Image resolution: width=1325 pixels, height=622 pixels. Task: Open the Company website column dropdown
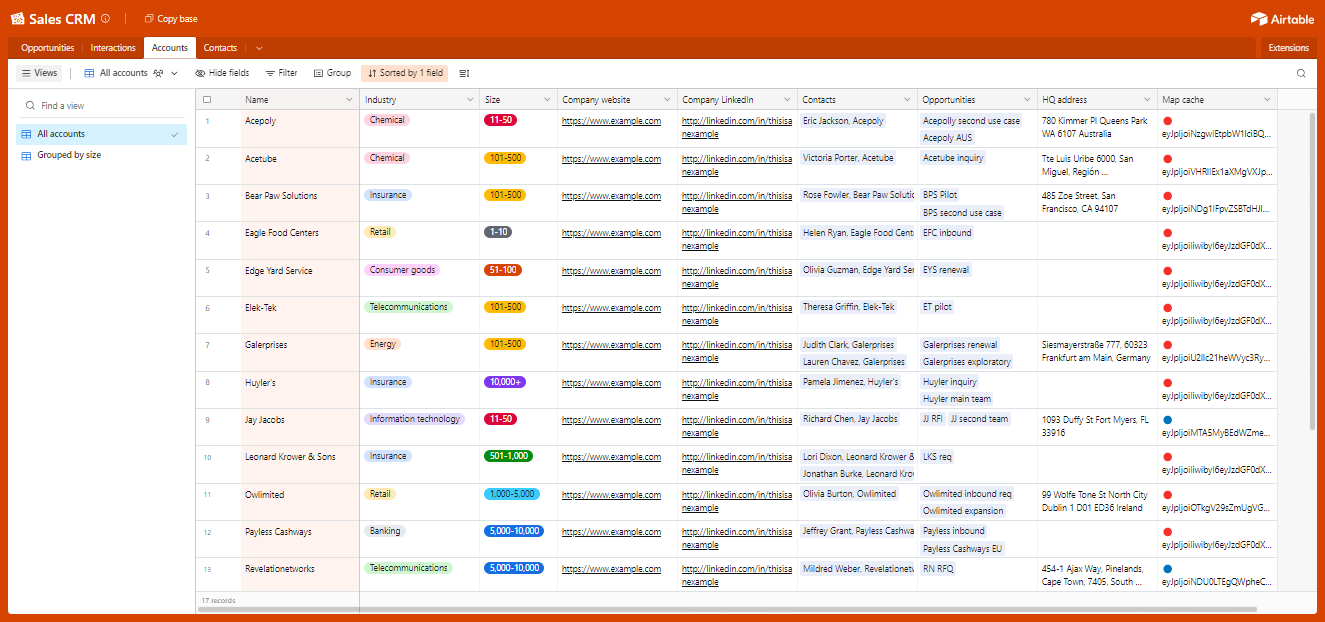[x=667, y=100]
